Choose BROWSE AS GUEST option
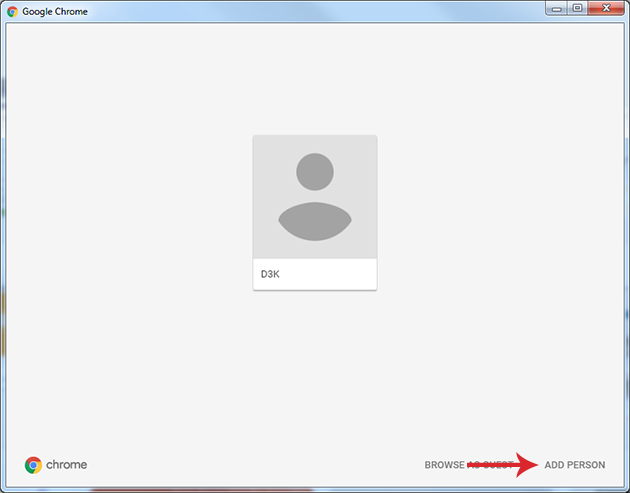The image size is (630, 493). (x=468, y=465)
